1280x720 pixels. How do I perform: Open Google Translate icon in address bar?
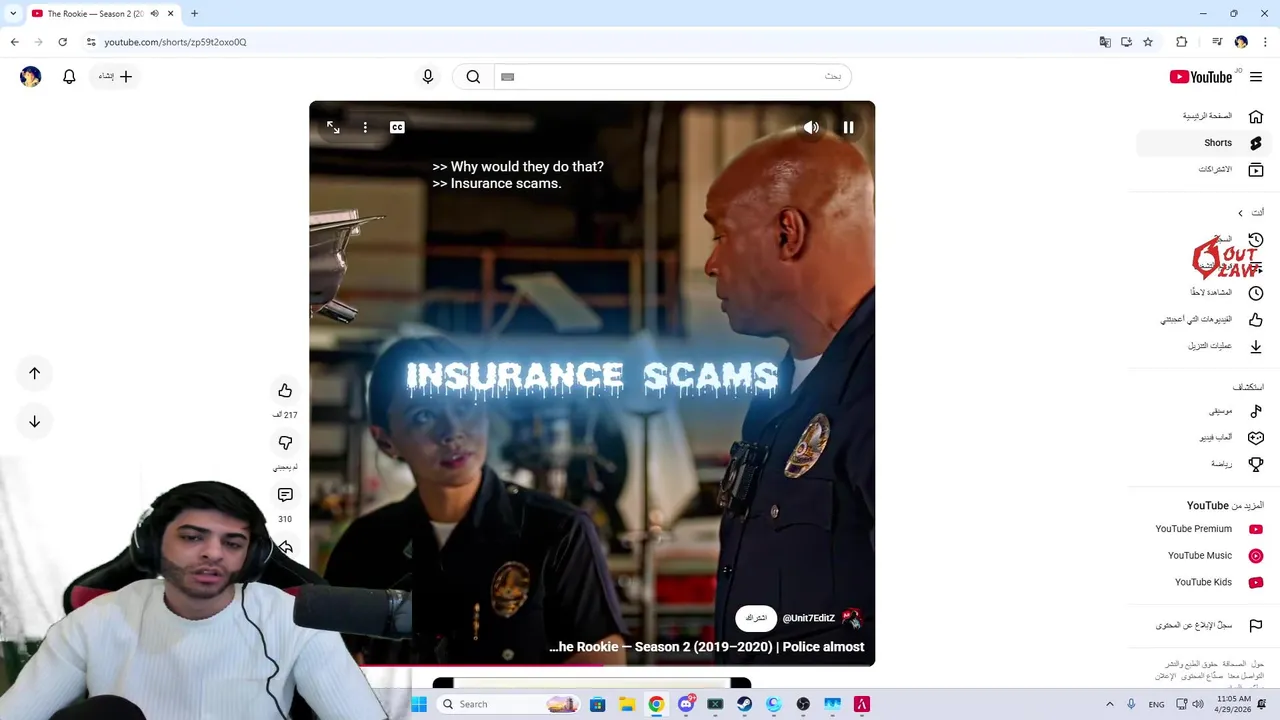pos(1105,42)
